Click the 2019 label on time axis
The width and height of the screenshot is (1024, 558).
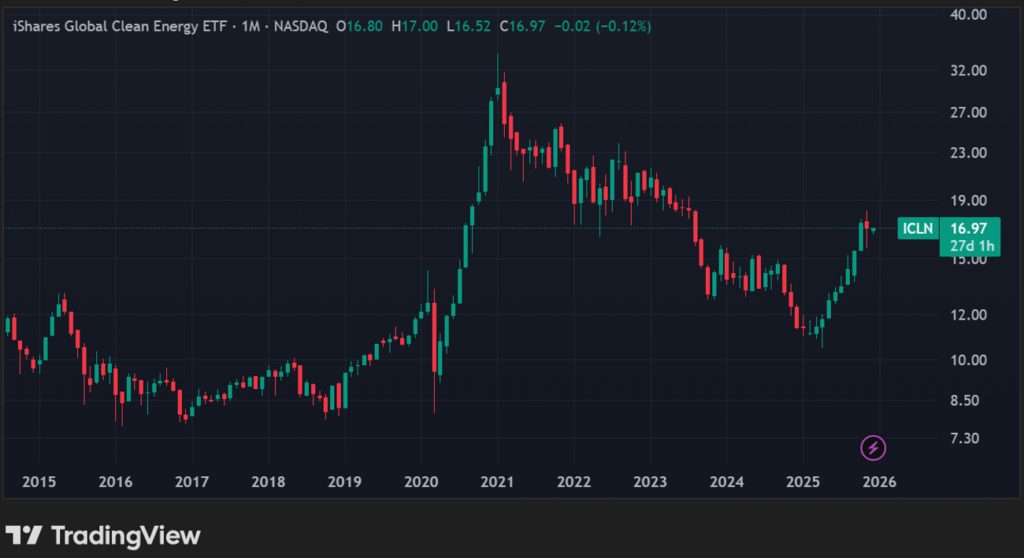click(x=345, y=482)
